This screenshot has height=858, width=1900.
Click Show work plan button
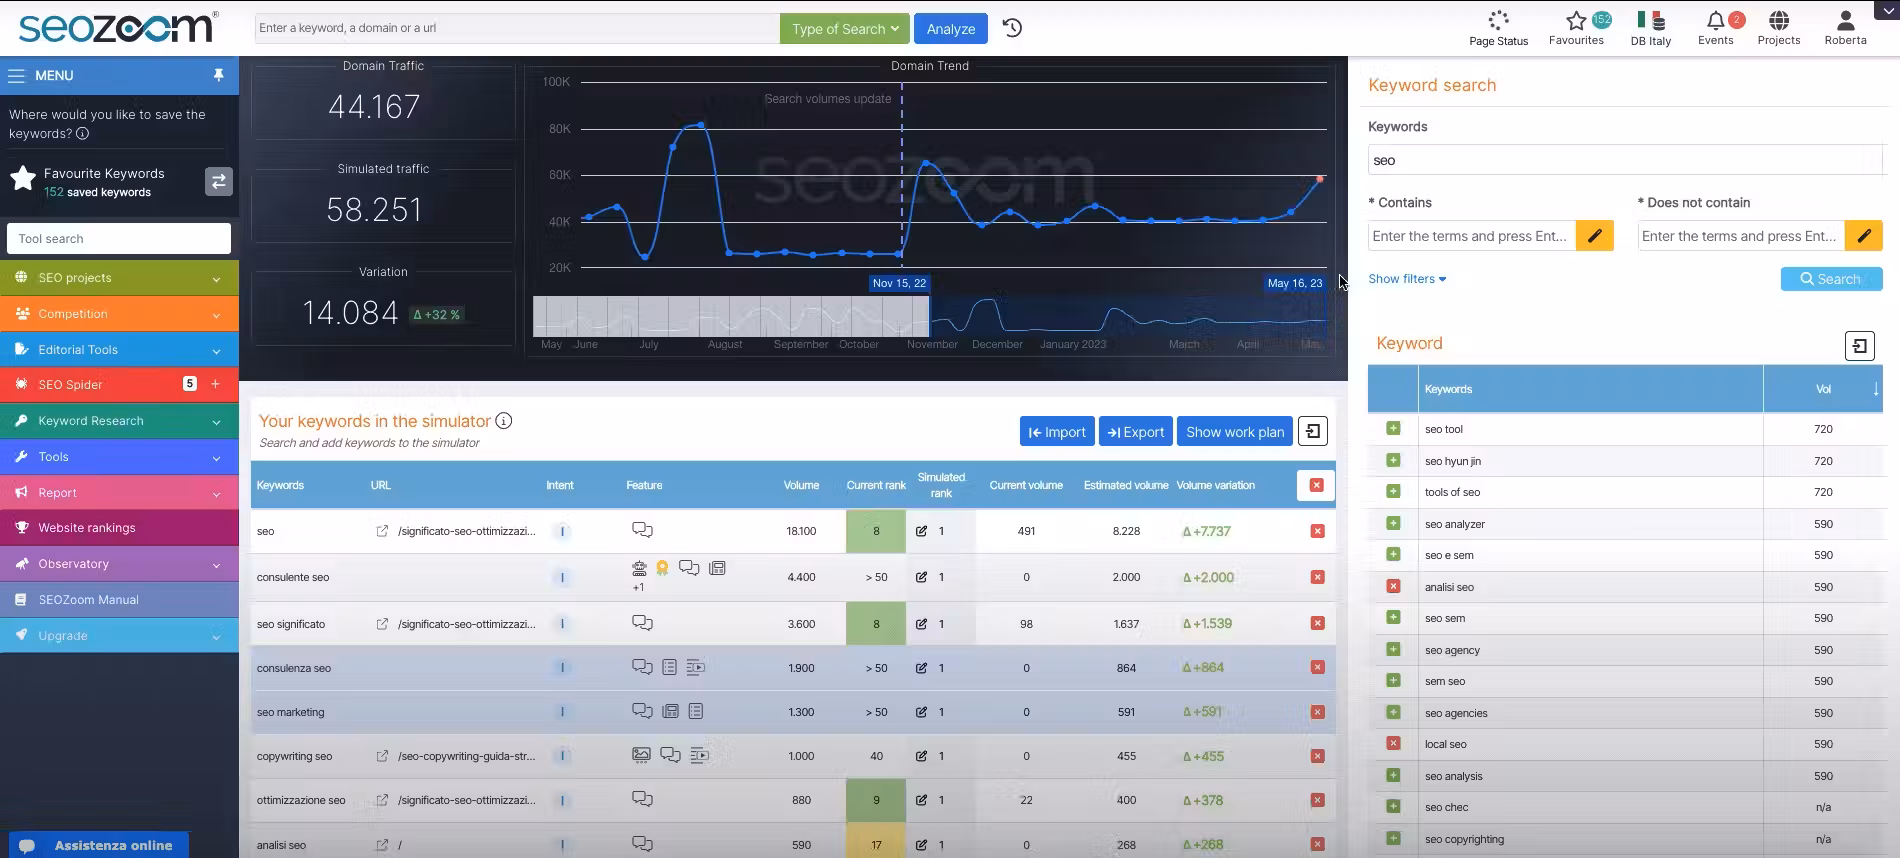(x=1235, y=432)
